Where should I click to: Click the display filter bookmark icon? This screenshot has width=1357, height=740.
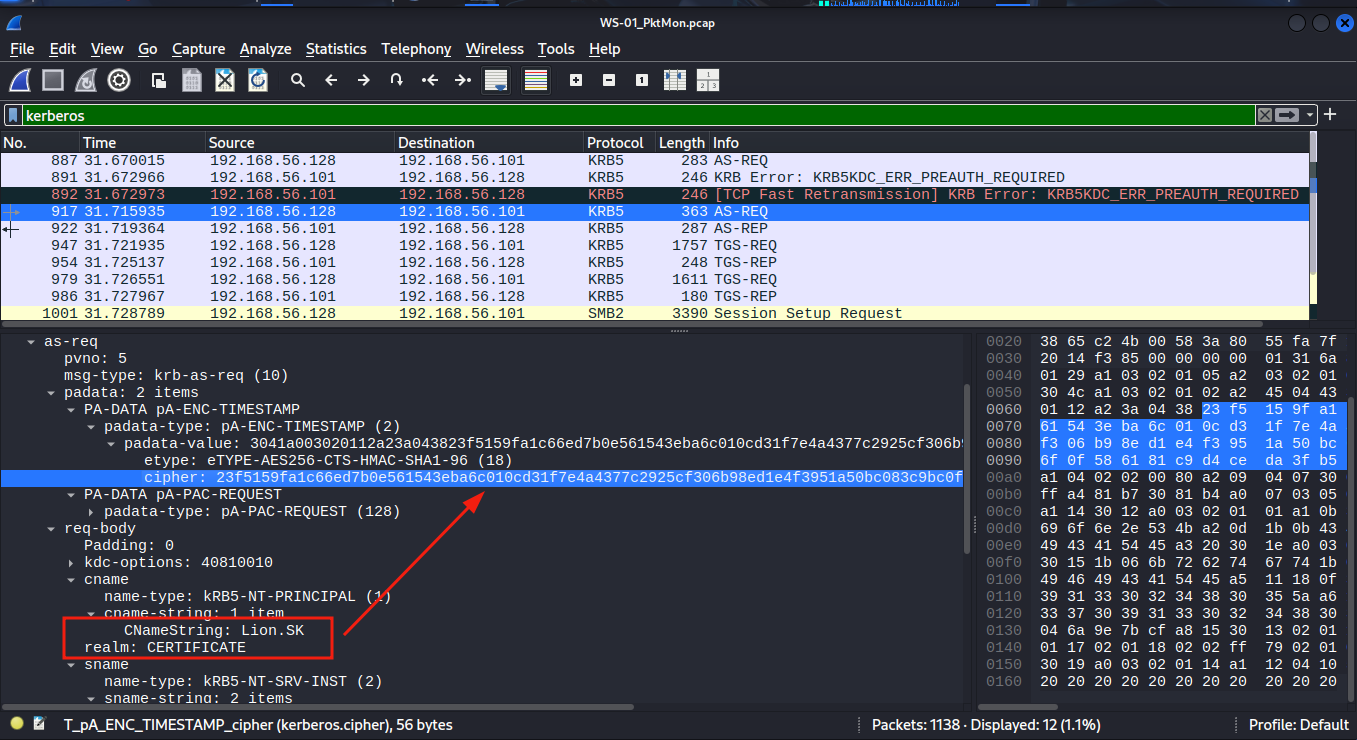coord(14,115)
